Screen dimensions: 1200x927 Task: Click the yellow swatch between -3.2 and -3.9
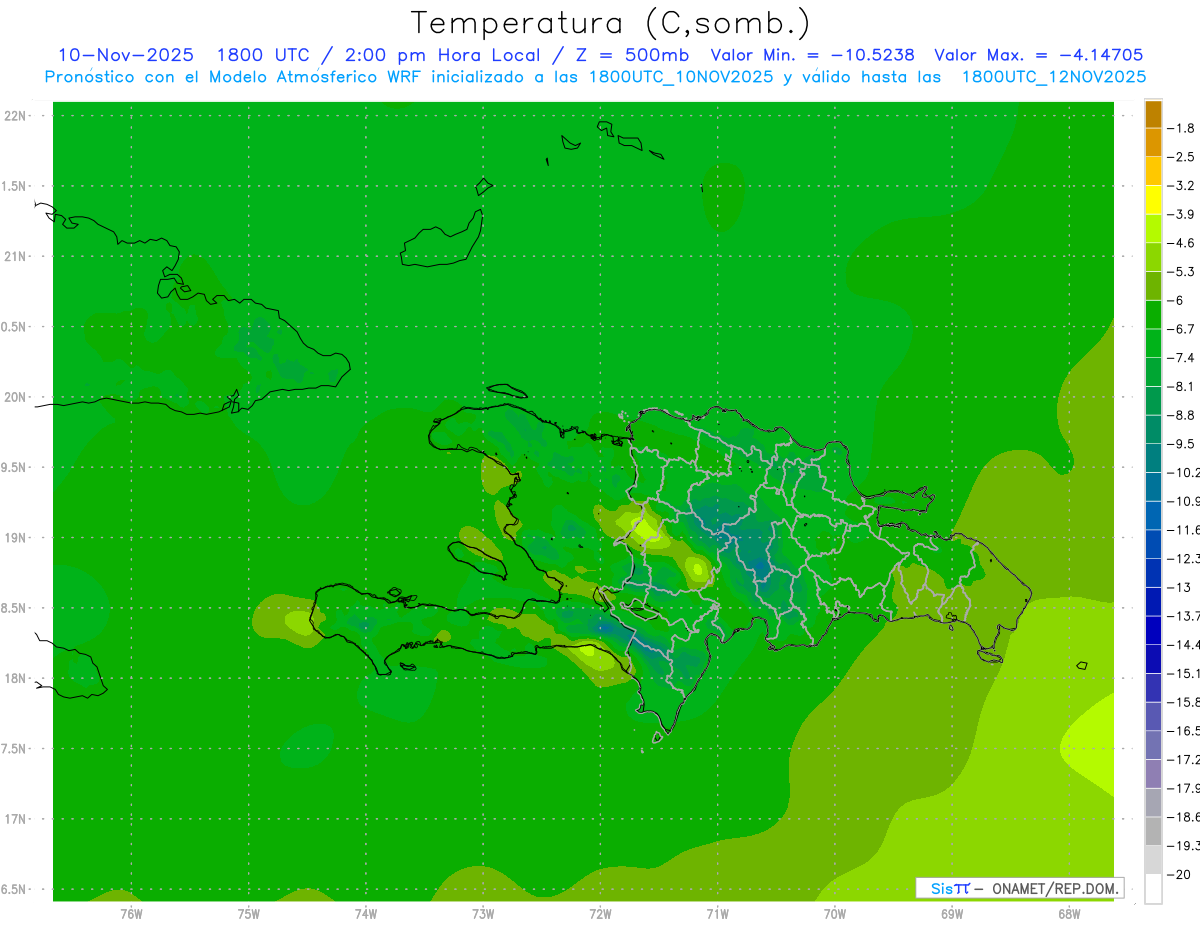pos(1153,200)
